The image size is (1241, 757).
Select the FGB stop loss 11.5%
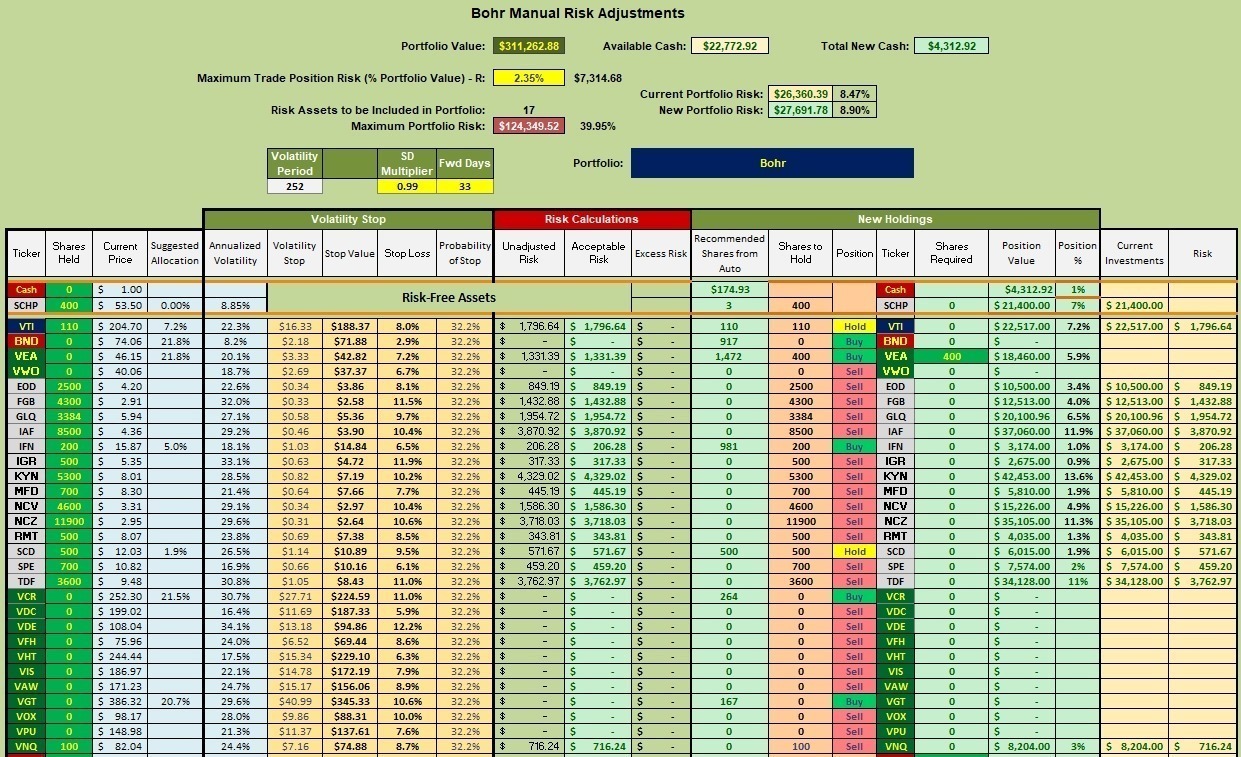pyautogui.click(x=407, y=401)
